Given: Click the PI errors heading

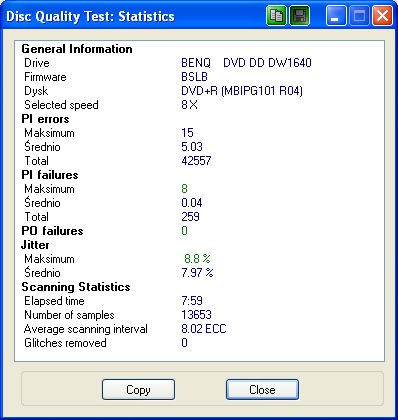Looking at the screenshot, I should 45,119.
